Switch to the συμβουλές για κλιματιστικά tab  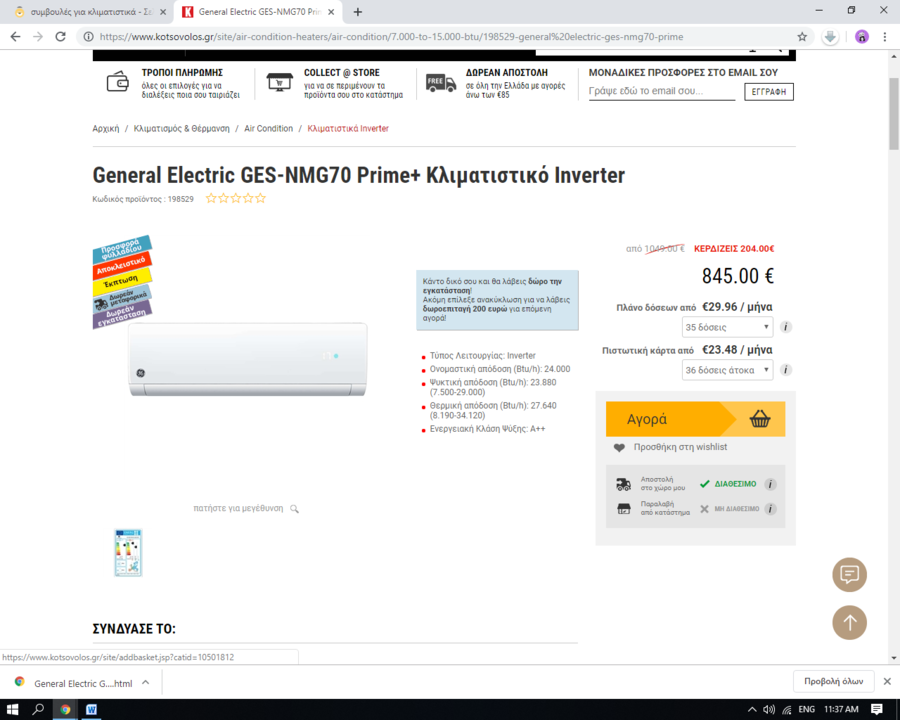(x=91, y=11)
